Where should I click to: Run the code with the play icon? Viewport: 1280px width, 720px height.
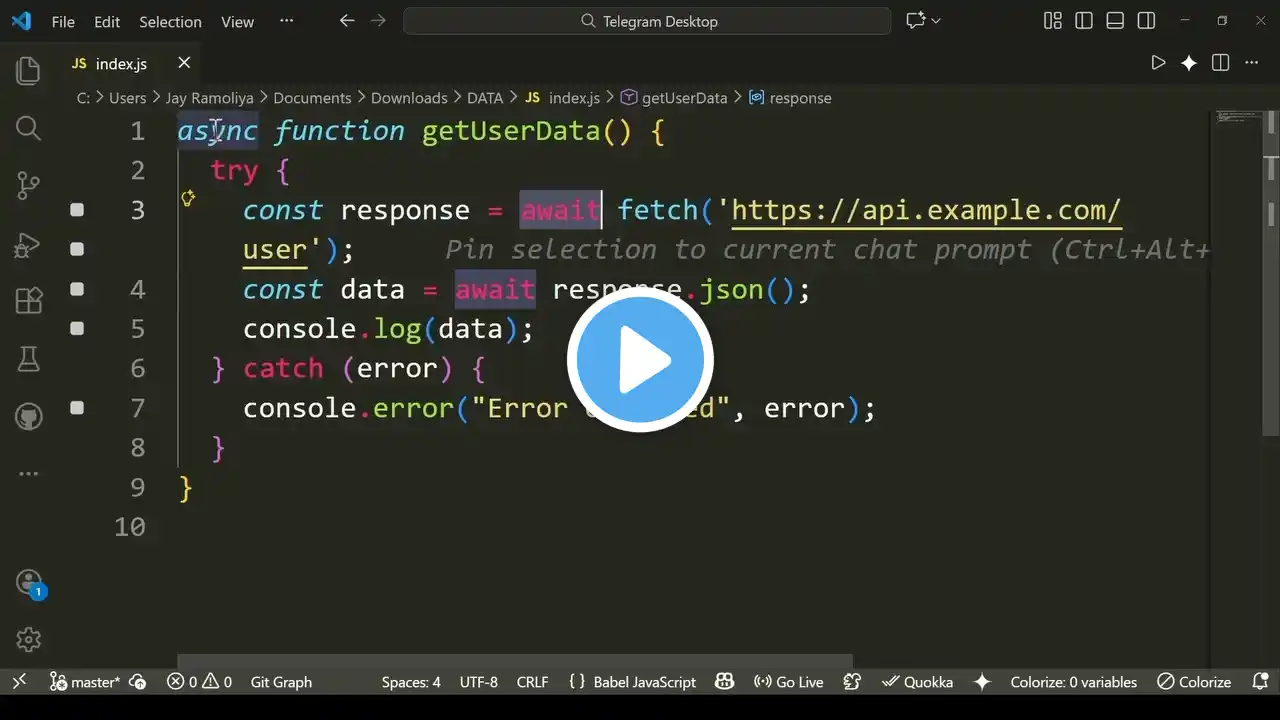[1158, 63]
